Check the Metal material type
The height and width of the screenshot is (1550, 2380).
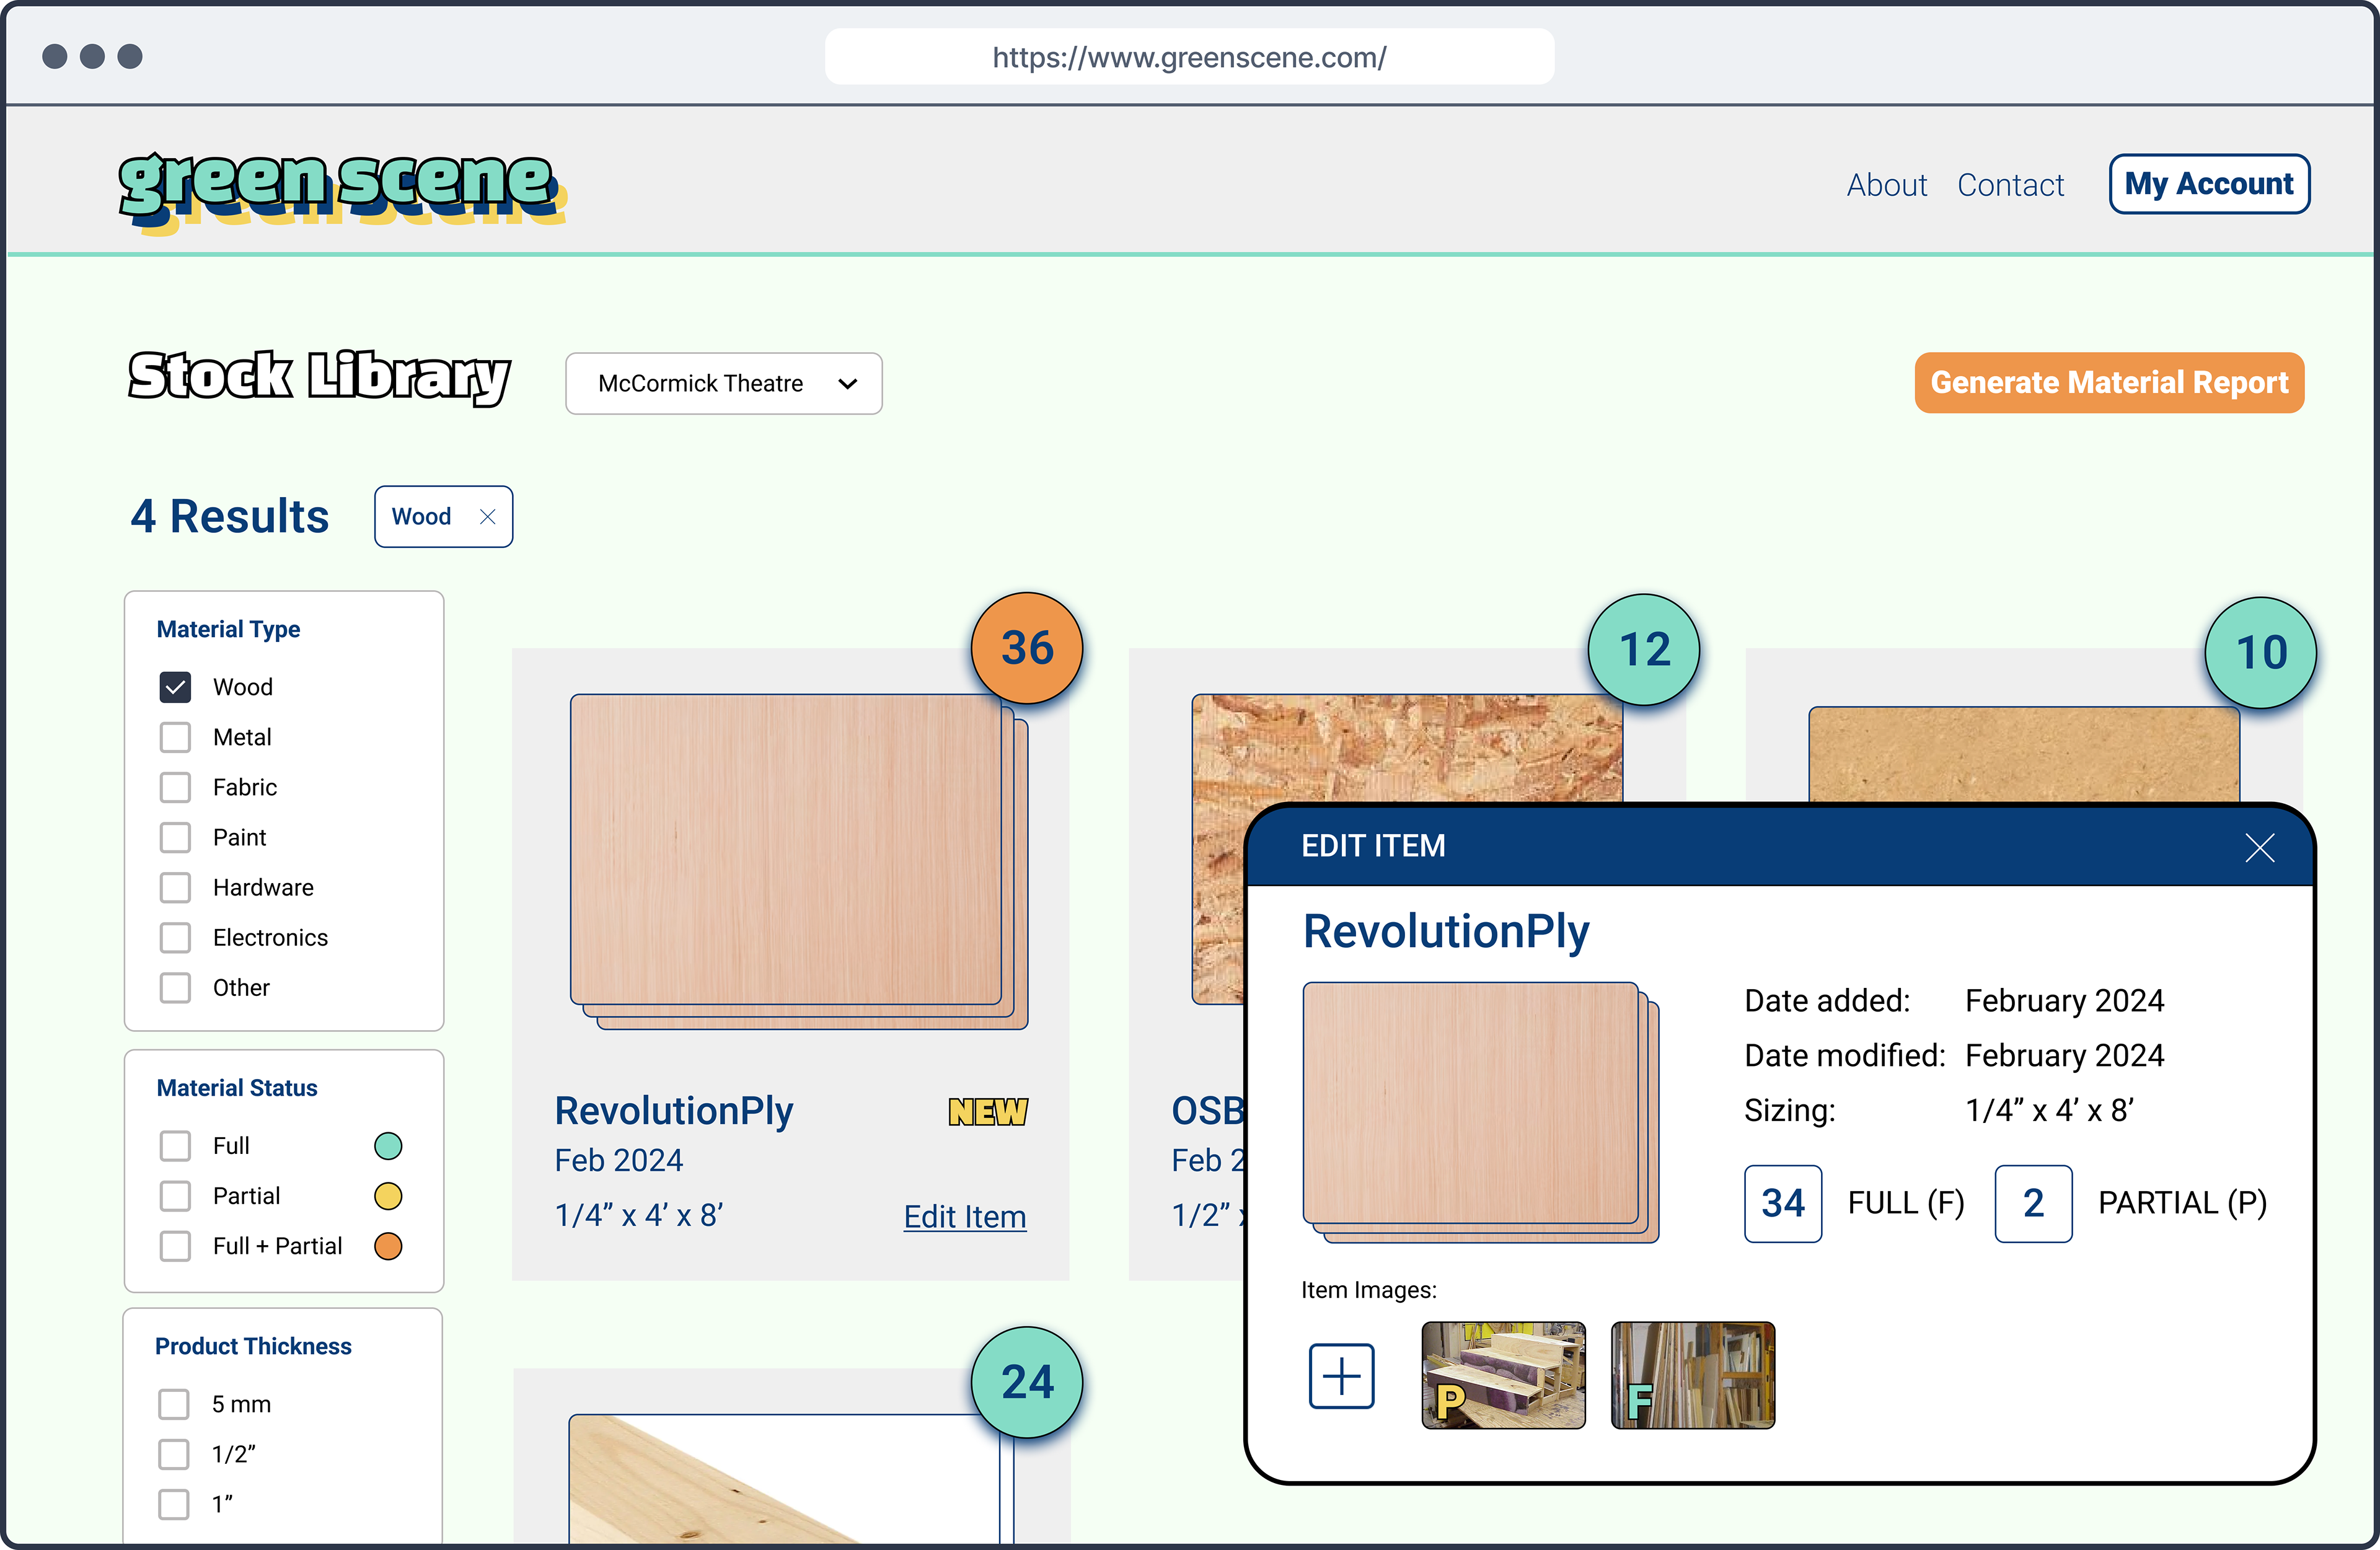tap(175, 737)
